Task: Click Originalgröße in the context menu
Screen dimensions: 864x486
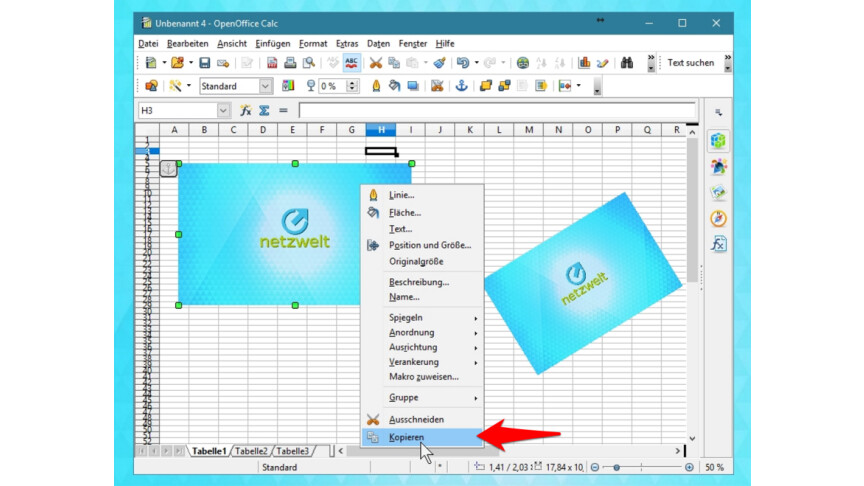Action: coord(423,262)
